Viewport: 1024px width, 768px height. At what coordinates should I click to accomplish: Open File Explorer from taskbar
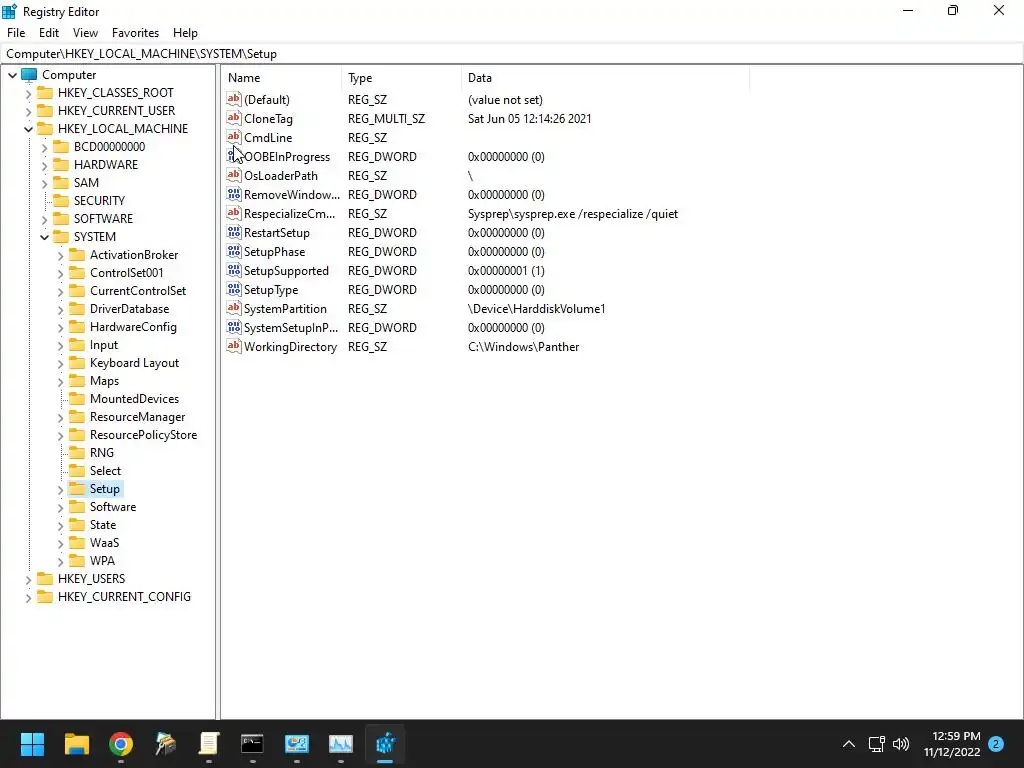(x=76, y=744)
